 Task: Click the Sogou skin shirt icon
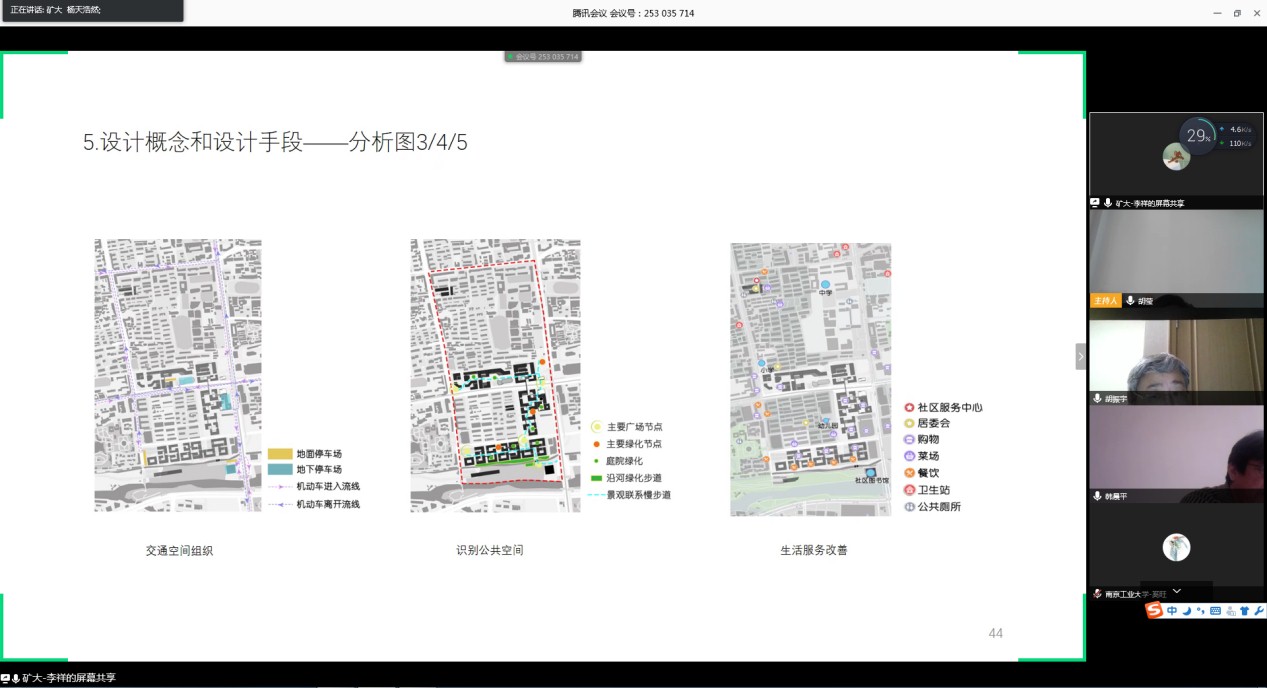click(x=1244, y=611)
